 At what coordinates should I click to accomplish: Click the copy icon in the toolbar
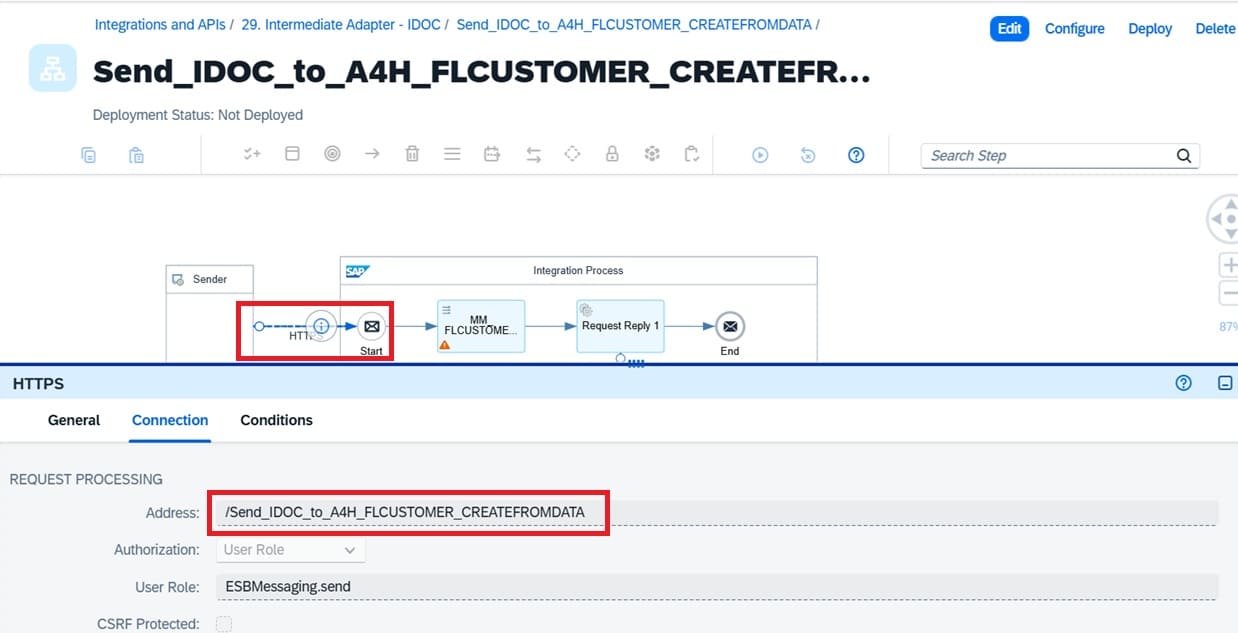coord(89,155)
